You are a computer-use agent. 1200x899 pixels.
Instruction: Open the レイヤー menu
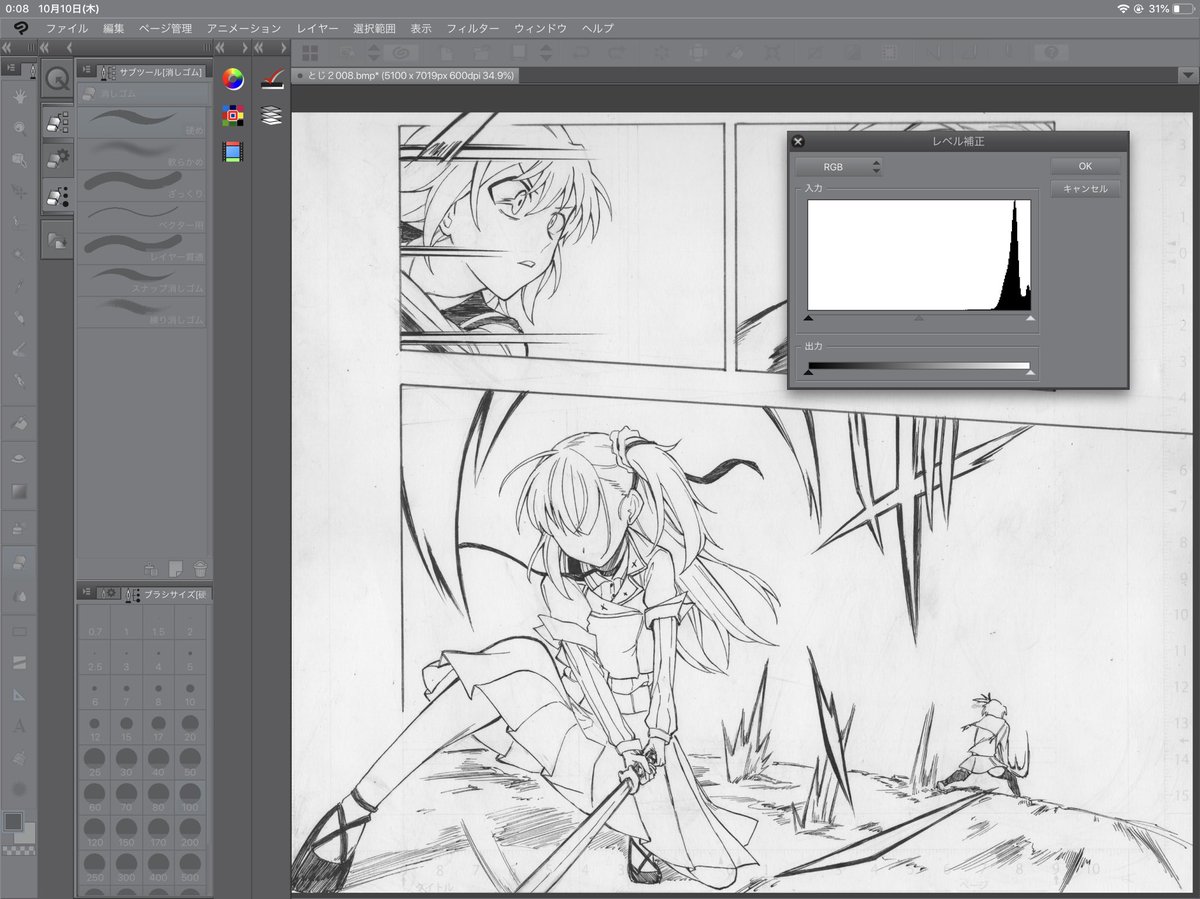click(x=318, y=28)
